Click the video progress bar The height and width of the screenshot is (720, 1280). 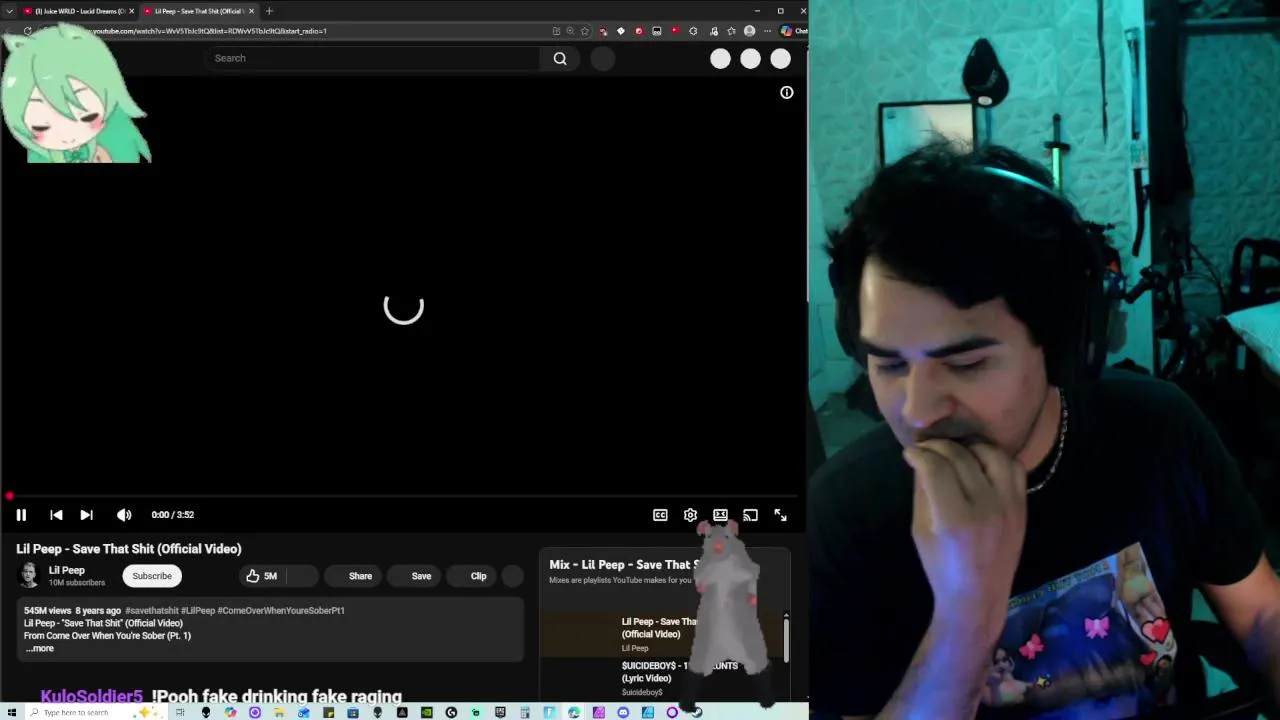coord(404,496)
